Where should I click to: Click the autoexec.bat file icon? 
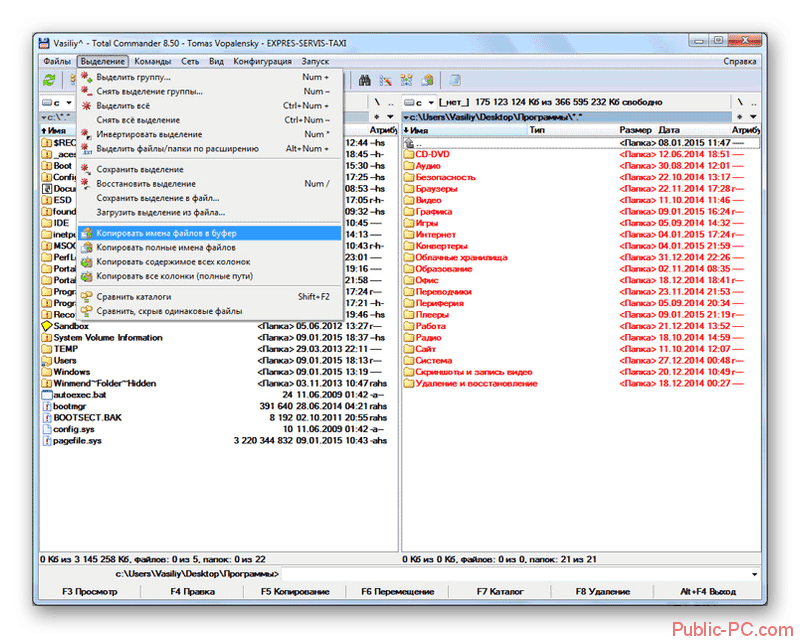tap(46, 395)
